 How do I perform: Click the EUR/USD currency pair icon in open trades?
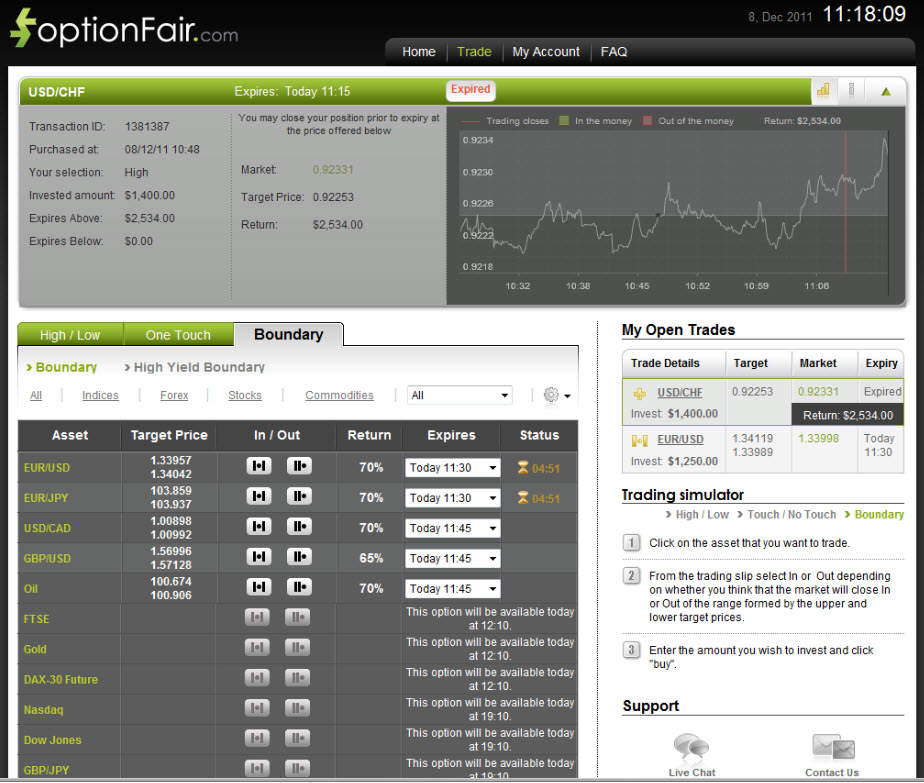pos(638,439)
